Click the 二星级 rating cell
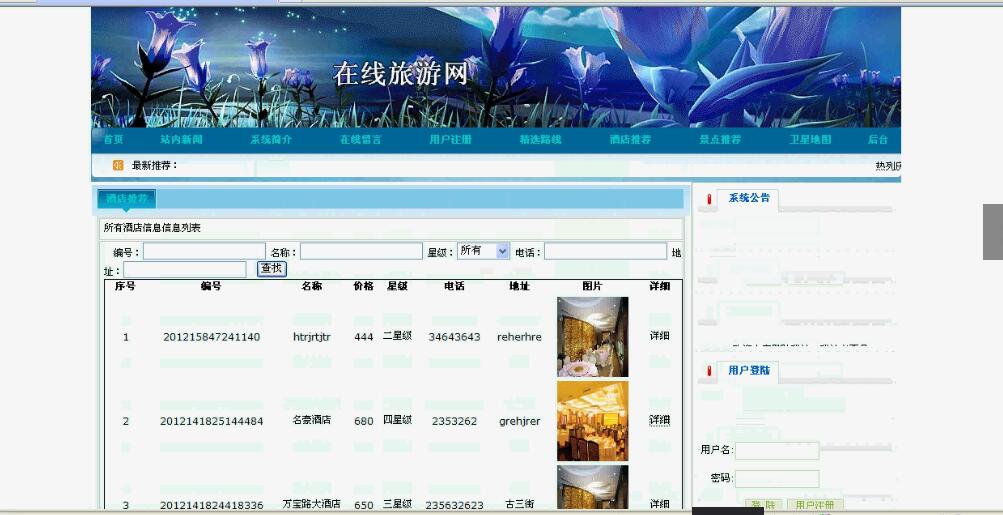 [x=397, y=336]
